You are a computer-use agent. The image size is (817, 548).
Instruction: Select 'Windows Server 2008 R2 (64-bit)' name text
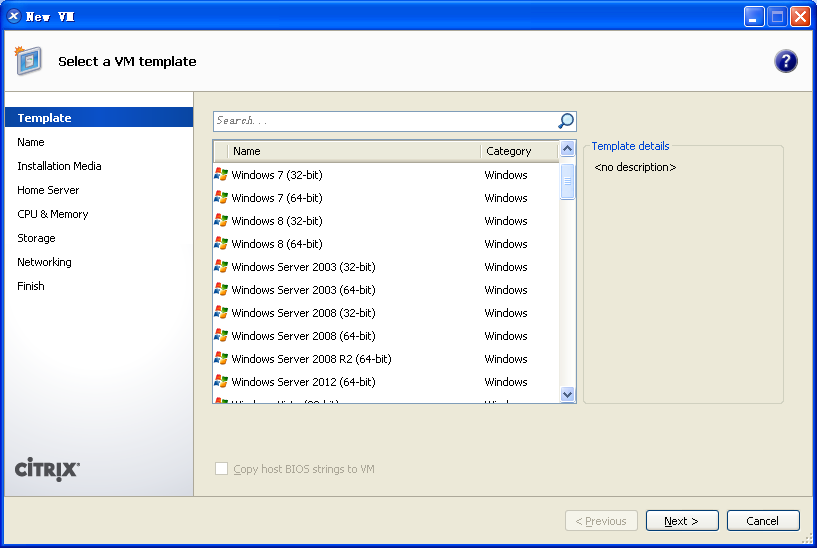click(x=311, y=358)
